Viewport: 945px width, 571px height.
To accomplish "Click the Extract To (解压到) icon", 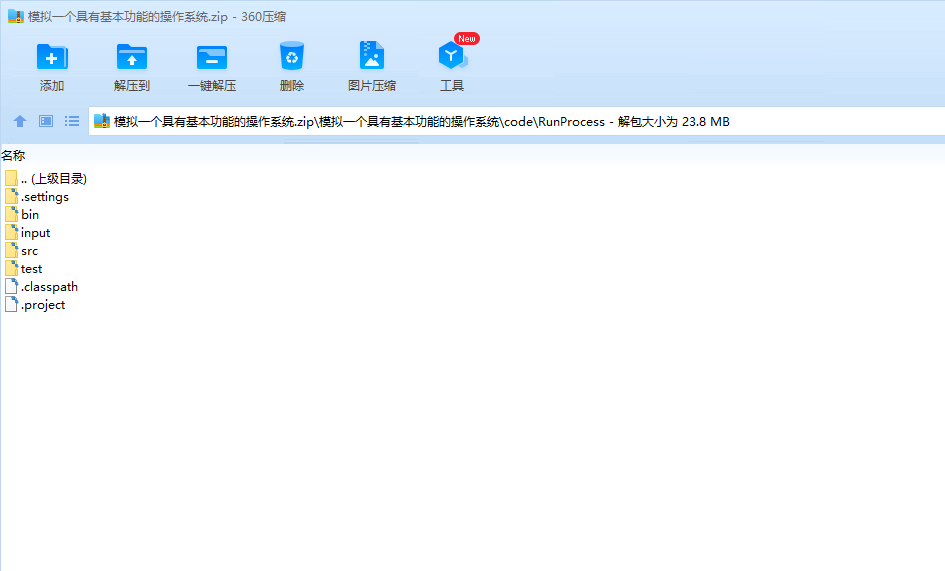I will [131, 57].
